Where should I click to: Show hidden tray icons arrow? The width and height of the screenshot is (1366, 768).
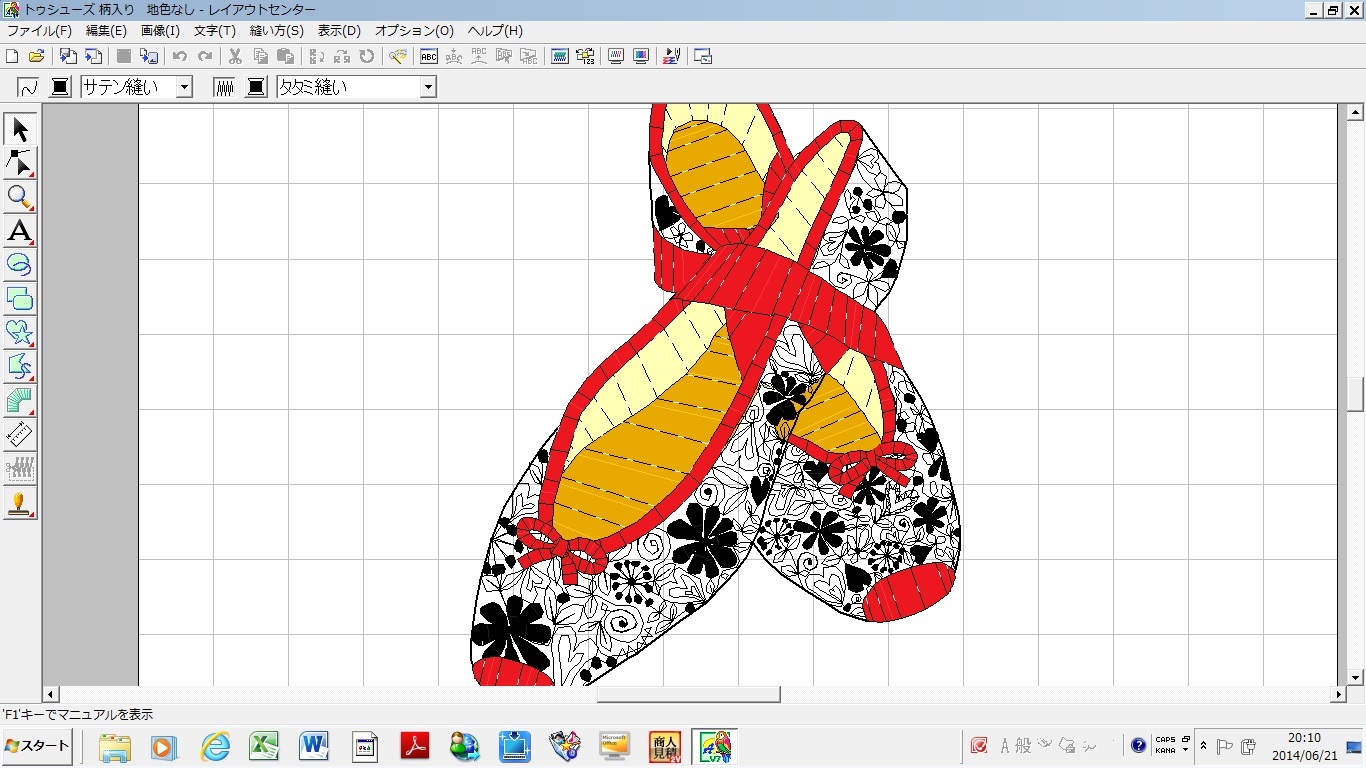coord(1203,746)
